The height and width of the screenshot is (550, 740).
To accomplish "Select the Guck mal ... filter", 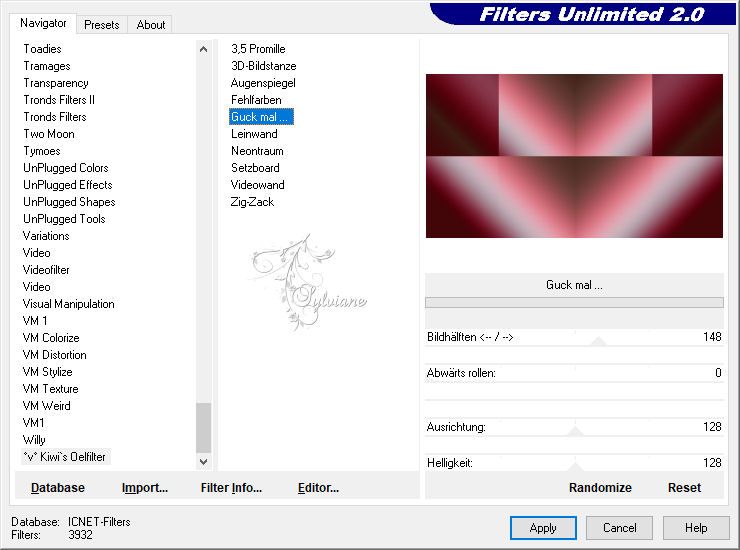I will (261, 117).
